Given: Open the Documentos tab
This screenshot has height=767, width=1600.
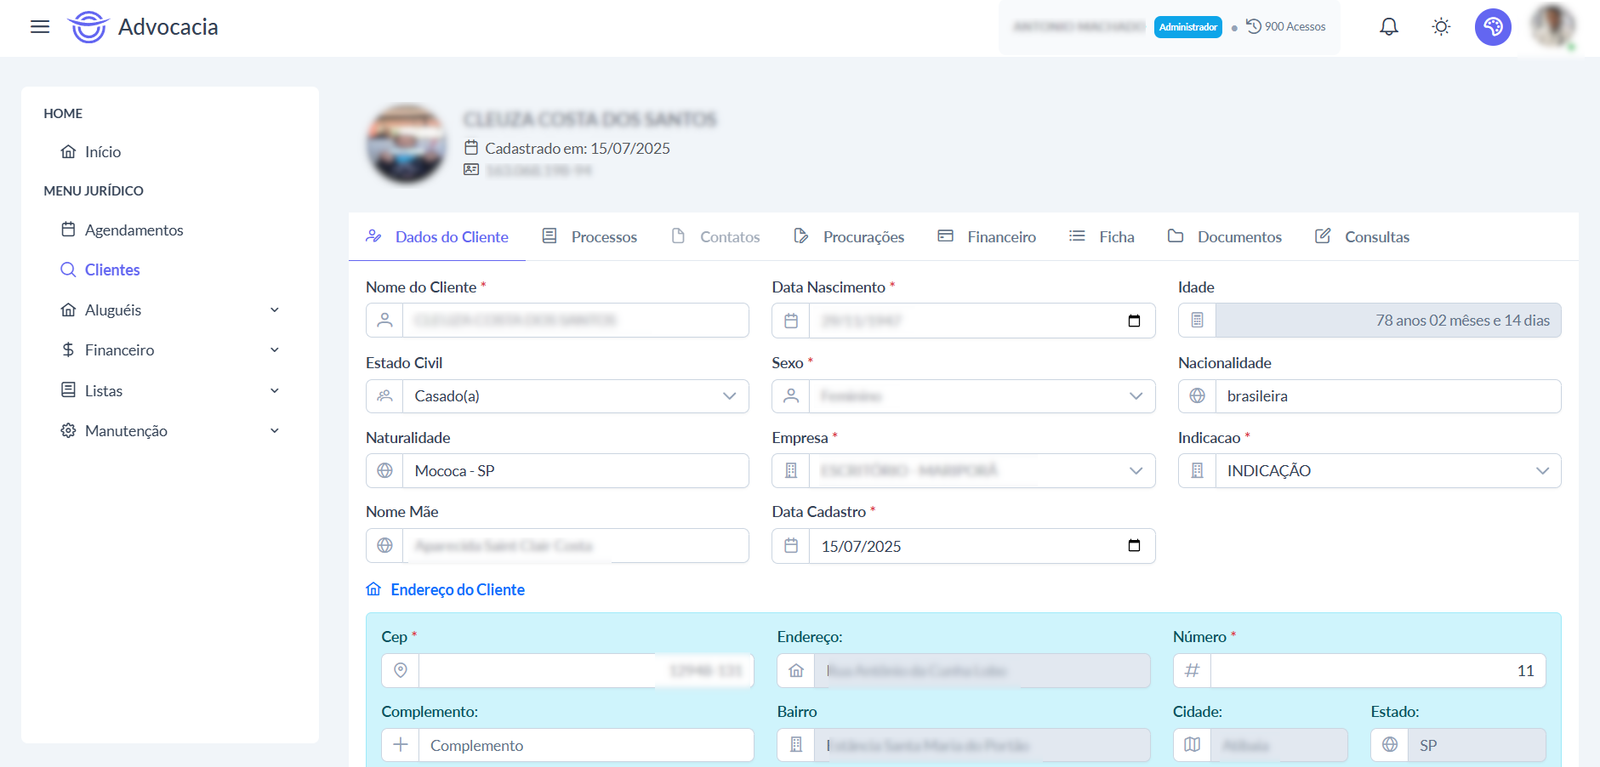Looking at the screenshot, I should tap(1225, 237).
